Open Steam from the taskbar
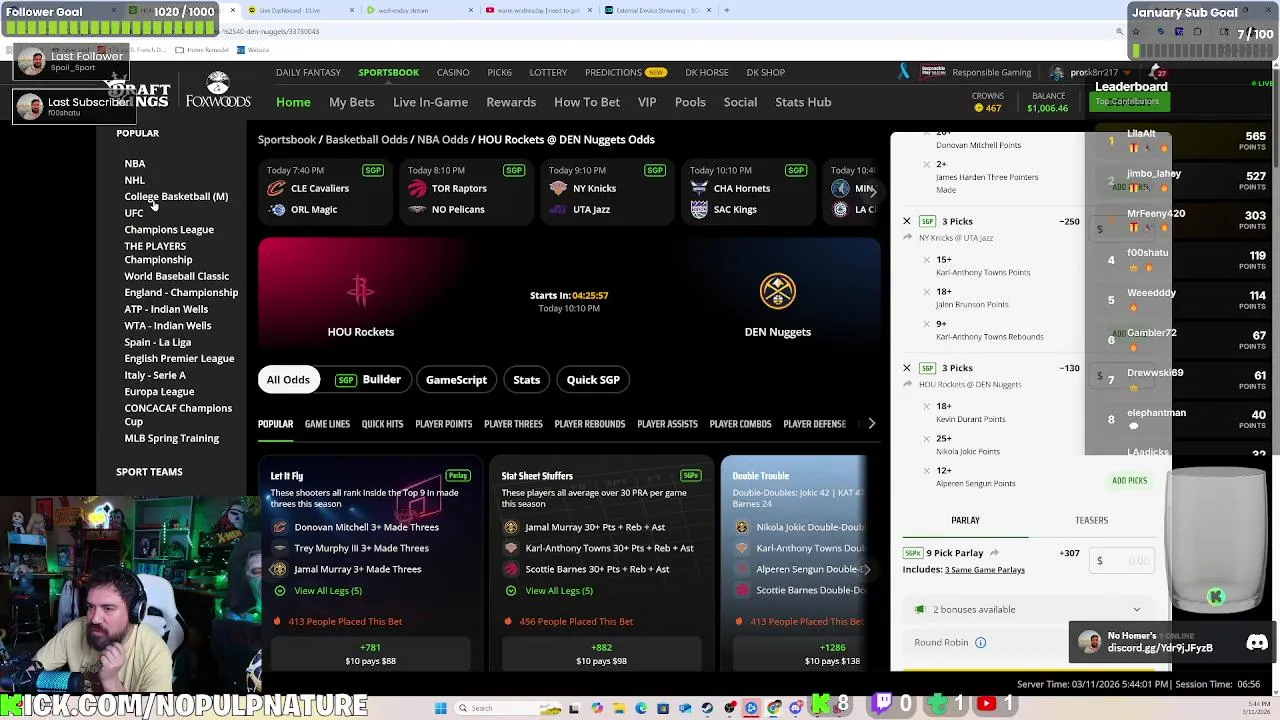The image size is (1280, 720). tap(707, 708)
